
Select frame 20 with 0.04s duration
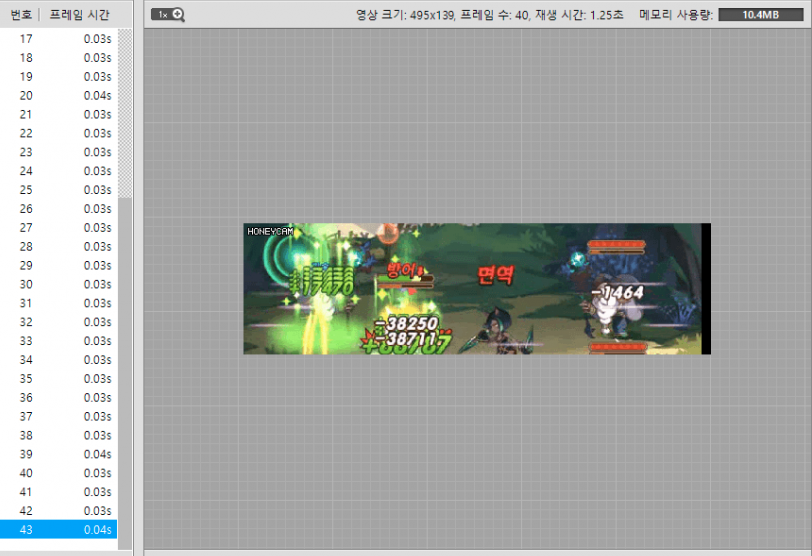click(x=59, y=95)
